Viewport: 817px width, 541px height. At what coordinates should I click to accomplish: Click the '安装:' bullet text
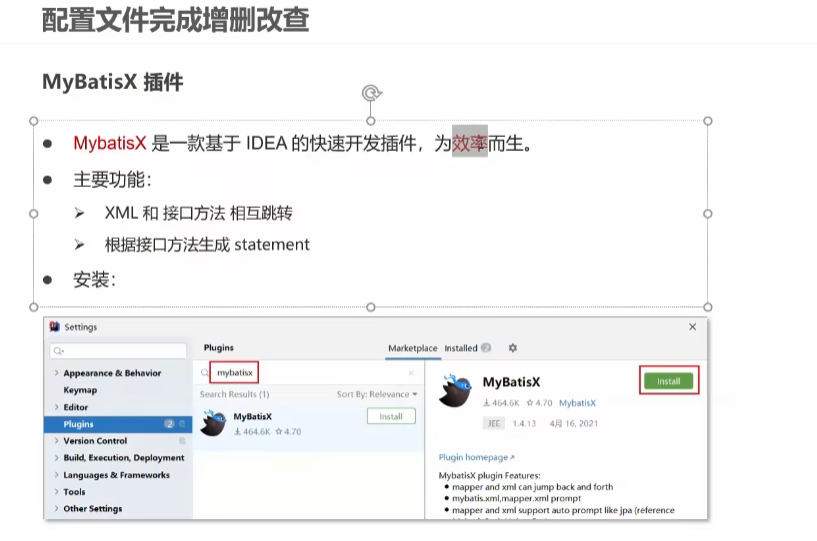click(94, 280)
